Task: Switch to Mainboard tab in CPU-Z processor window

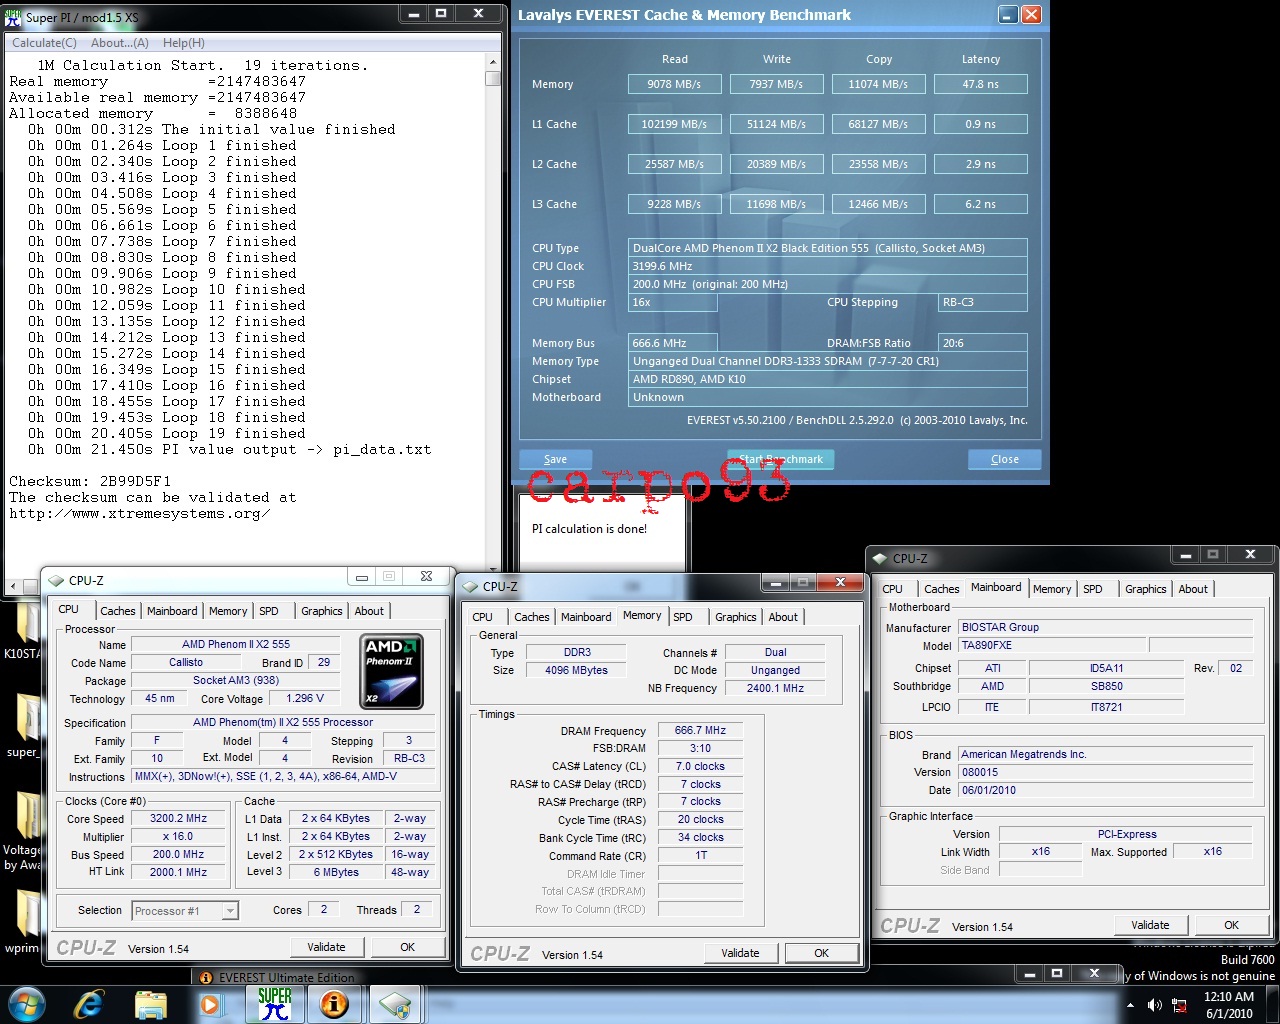Action: coord(172,611)
